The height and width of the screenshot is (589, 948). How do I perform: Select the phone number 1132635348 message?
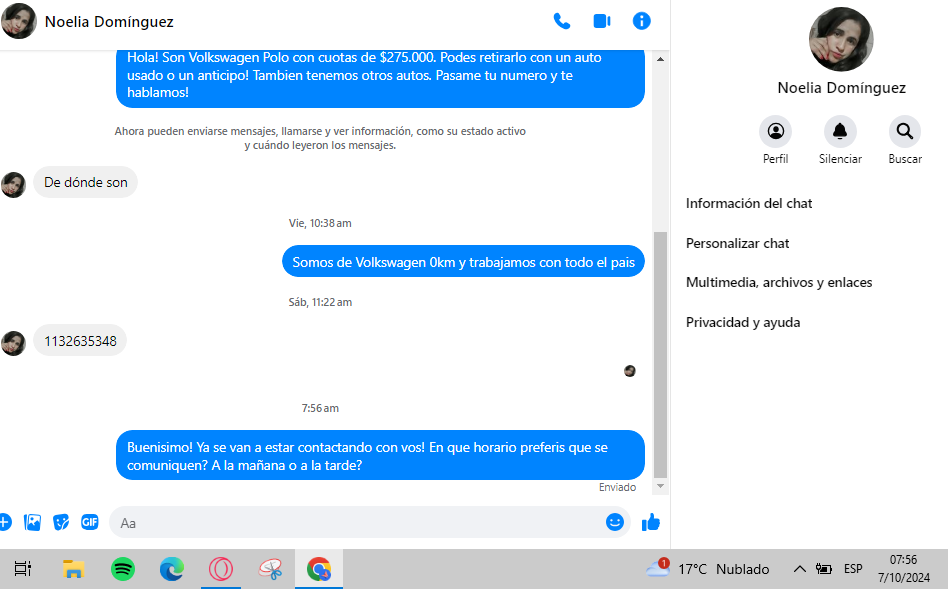80,340
